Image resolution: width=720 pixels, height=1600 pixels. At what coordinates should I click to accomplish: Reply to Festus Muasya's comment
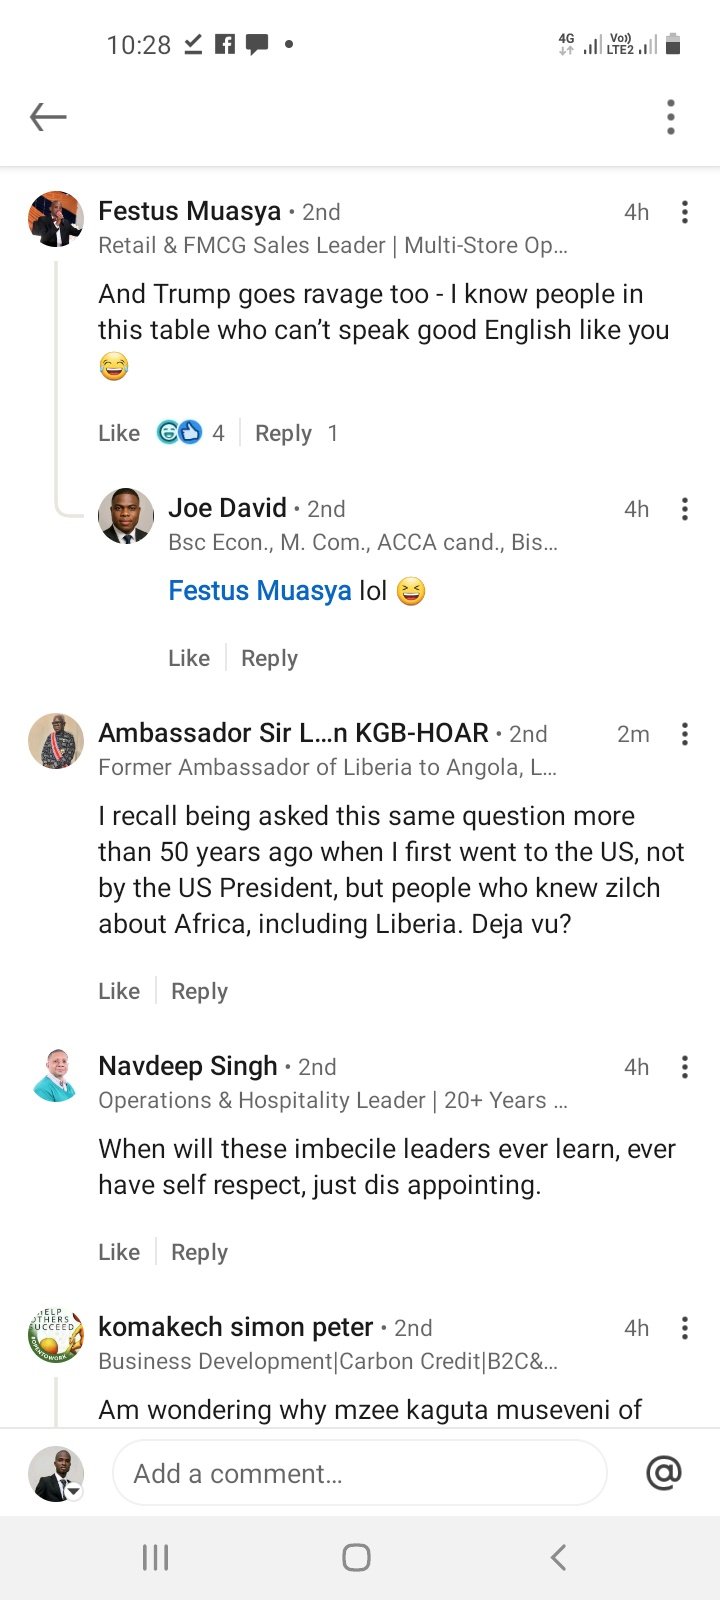283,433
